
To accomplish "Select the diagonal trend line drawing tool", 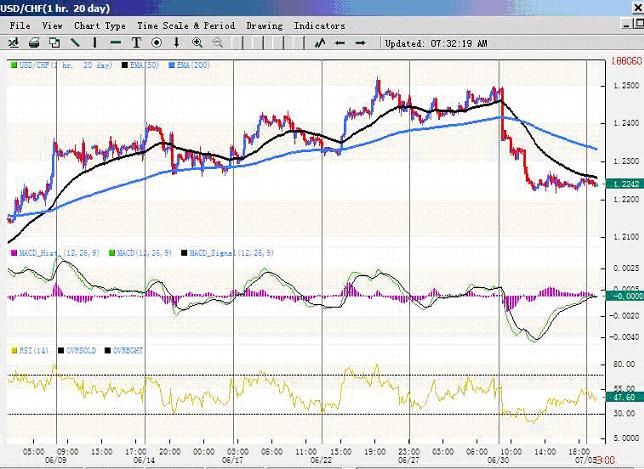I will pos(75,43).
